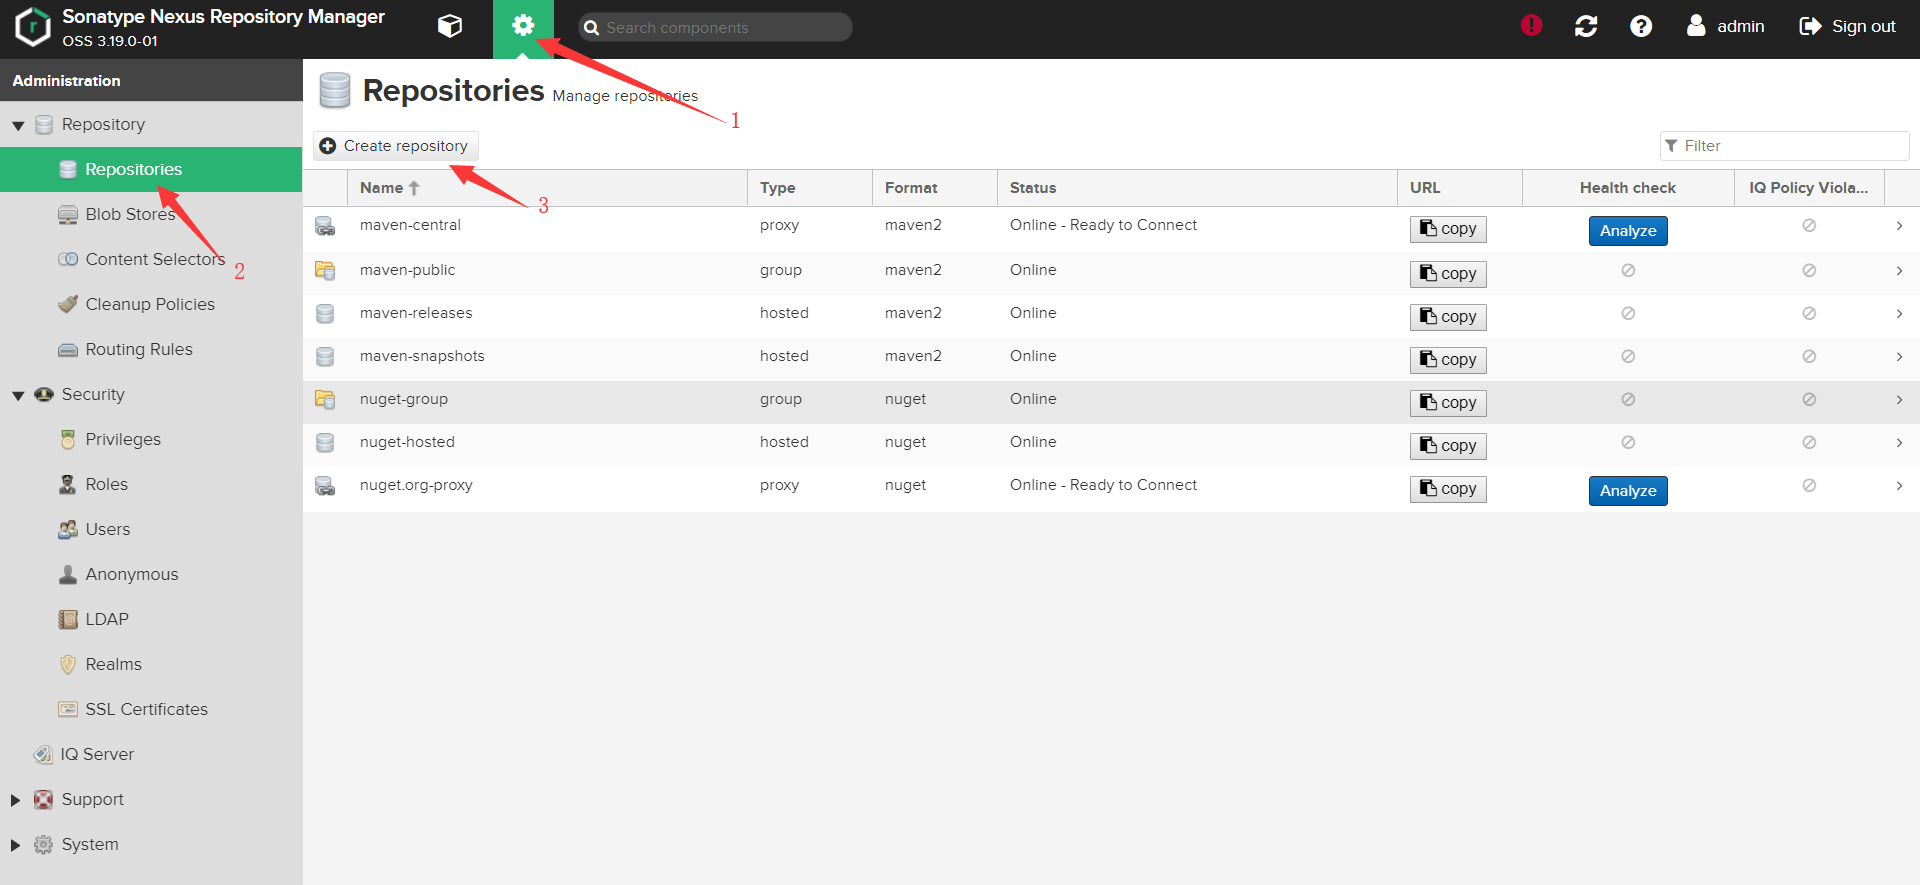Select the maven-snapshots repository name
The width and height of the screenshot is (1920, 885).
coord(422,356)
